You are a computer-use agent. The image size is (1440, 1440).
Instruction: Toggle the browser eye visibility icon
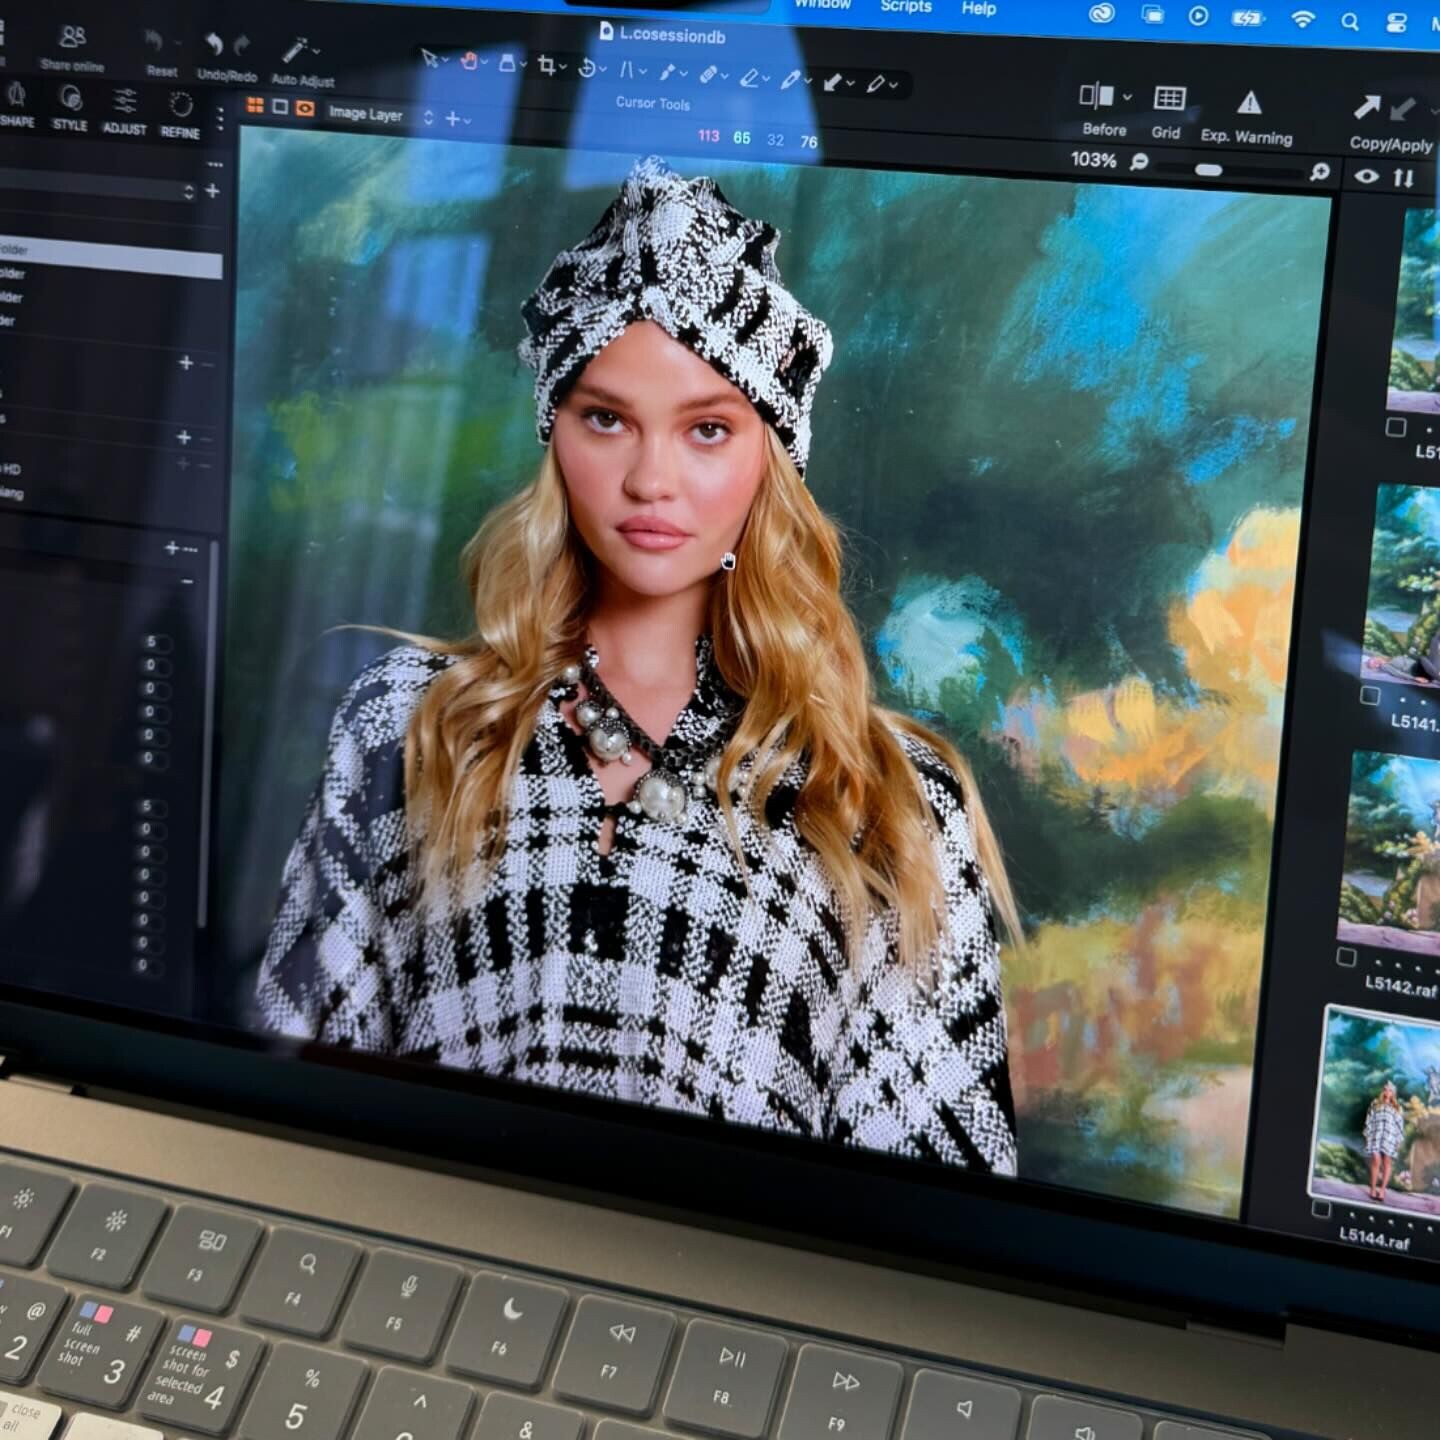click(x=1366, y=176)
